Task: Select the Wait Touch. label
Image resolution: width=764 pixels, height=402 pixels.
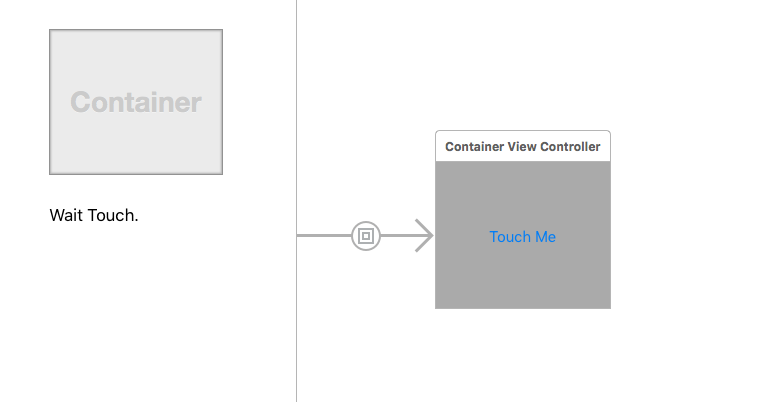Action: tap(94, 215)
